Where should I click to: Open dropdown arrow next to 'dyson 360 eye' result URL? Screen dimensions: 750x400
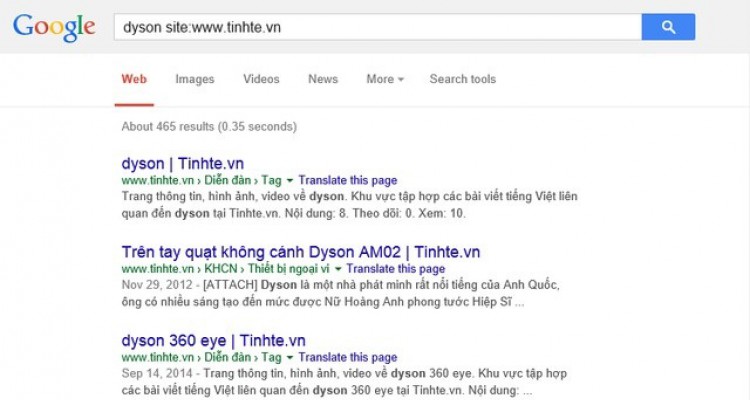[x=289, y=357]
